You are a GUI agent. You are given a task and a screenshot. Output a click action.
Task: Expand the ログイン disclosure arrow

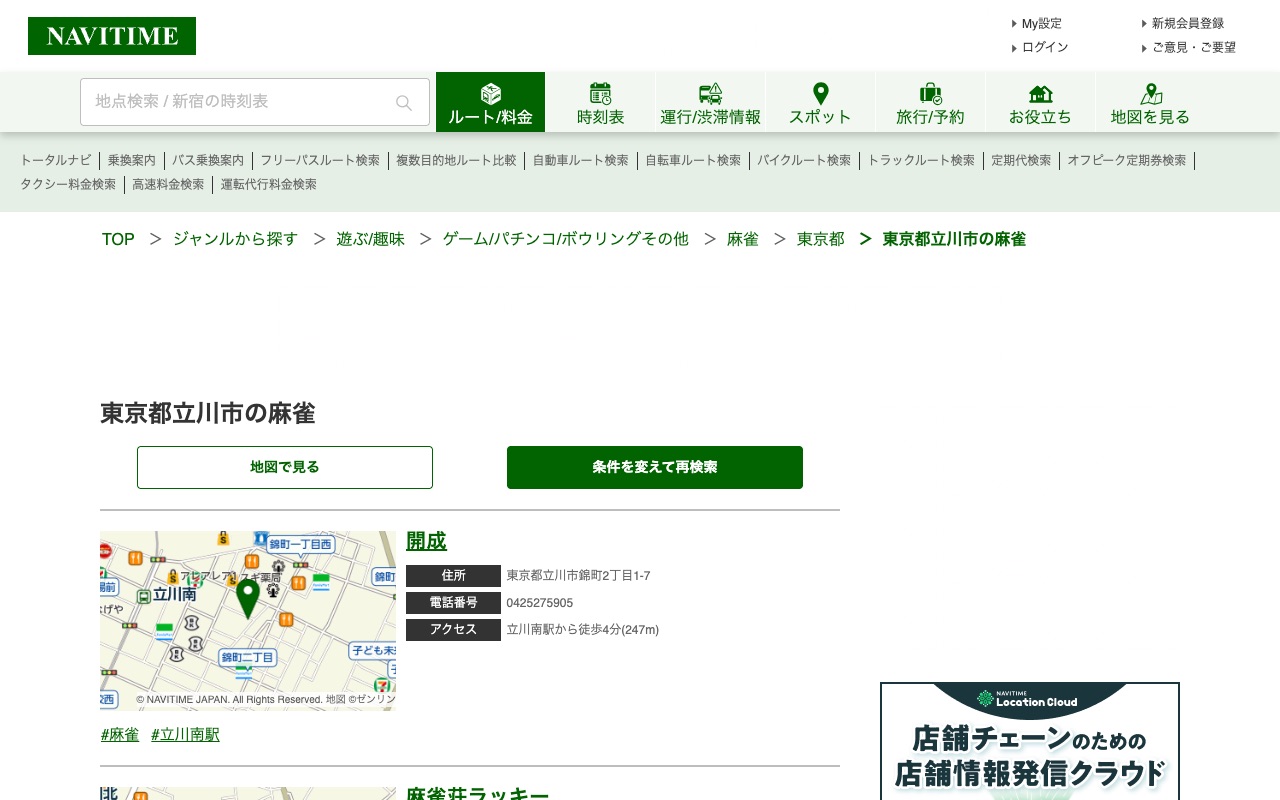[1014, 47]
